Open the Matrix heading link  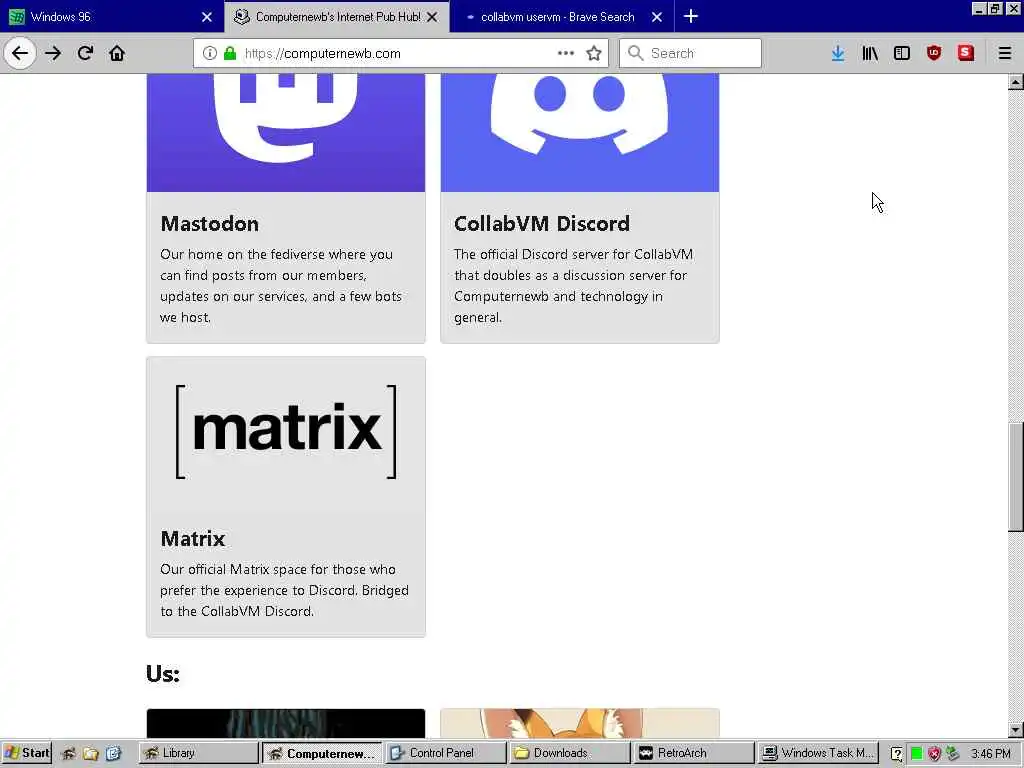(x=193, y=538)
